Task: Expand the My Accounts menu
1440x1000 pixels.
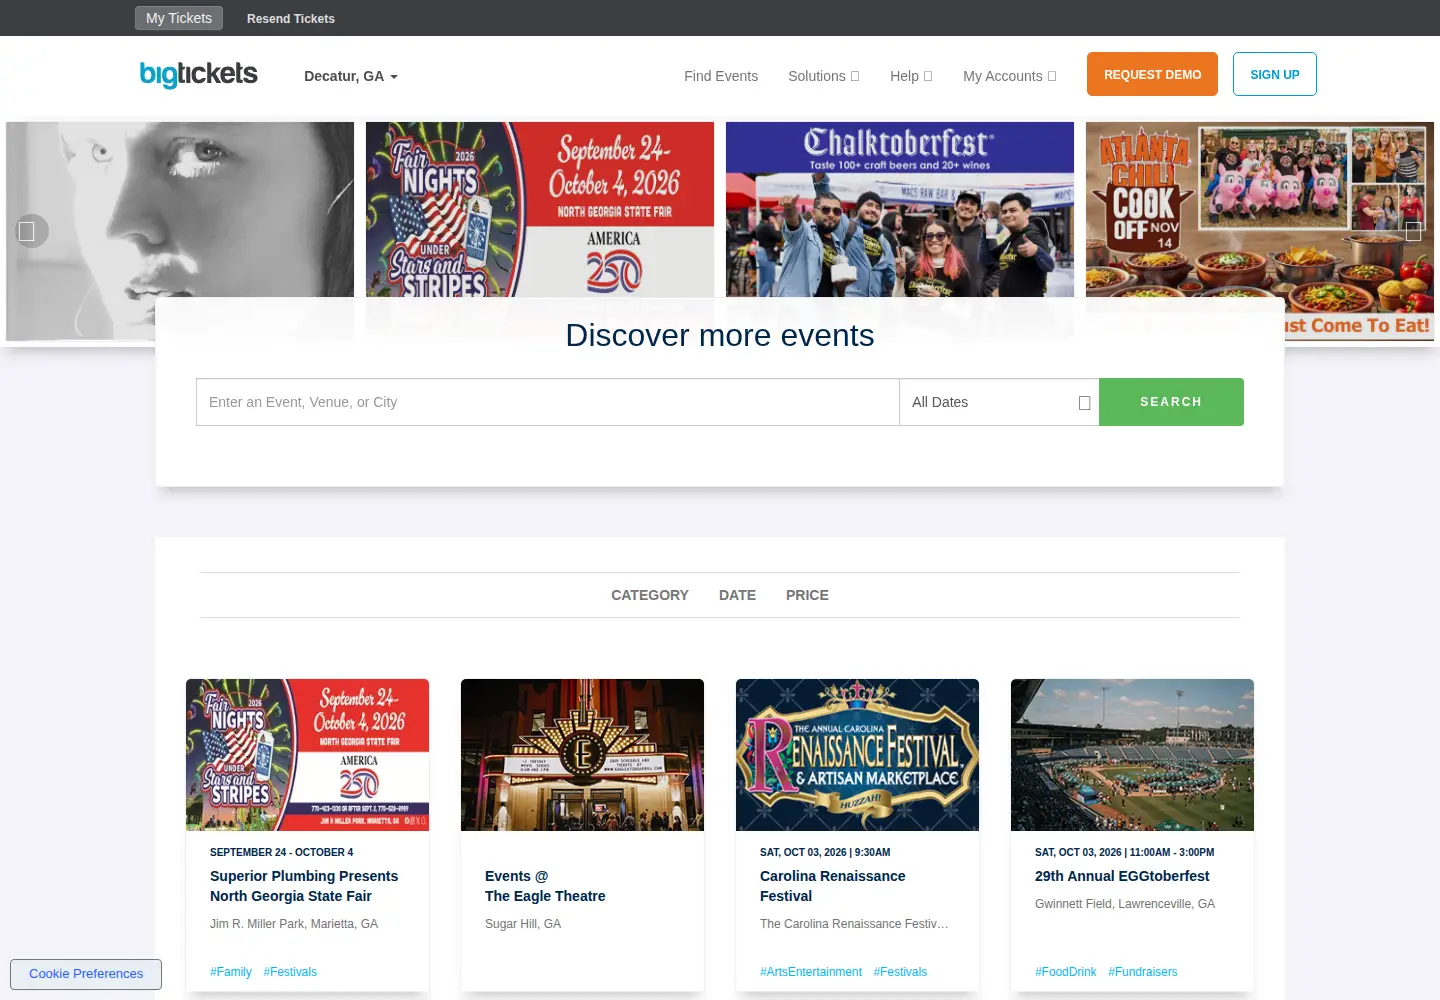Action: [1010, 76]
